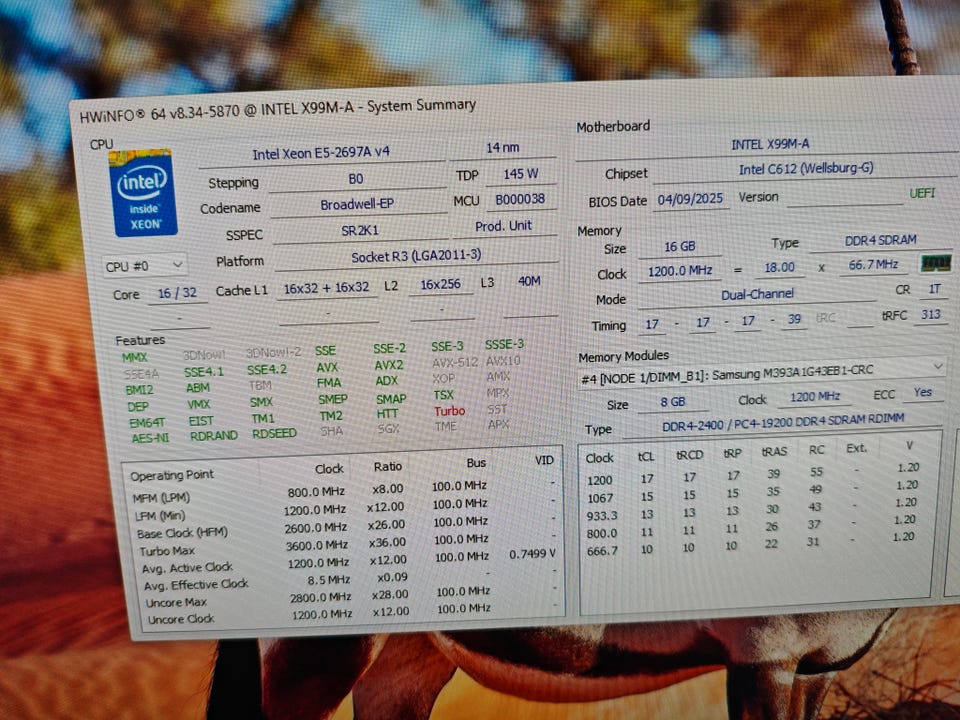The image size is (960, 720).
Task: Click the Memory Size value 16 GB
Action: 680,247
